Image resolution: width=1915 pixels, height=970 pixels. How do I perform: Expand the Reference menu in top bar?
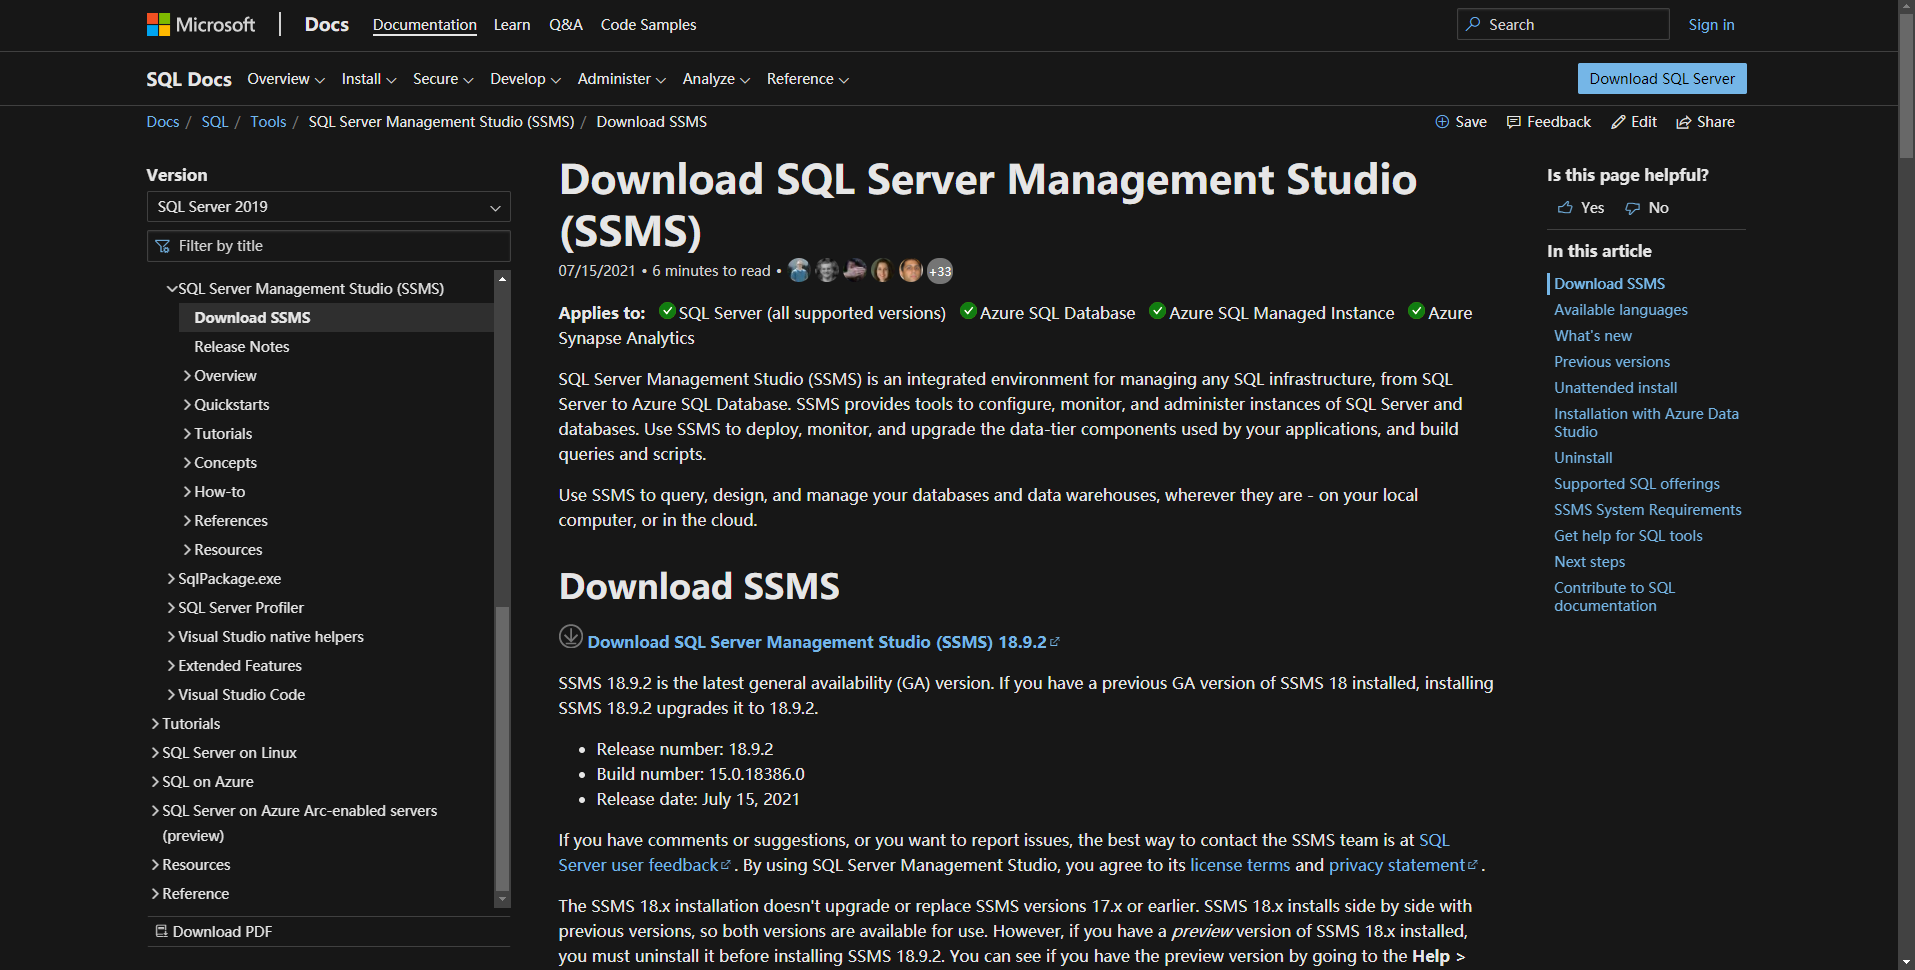(x=808, y=79)
